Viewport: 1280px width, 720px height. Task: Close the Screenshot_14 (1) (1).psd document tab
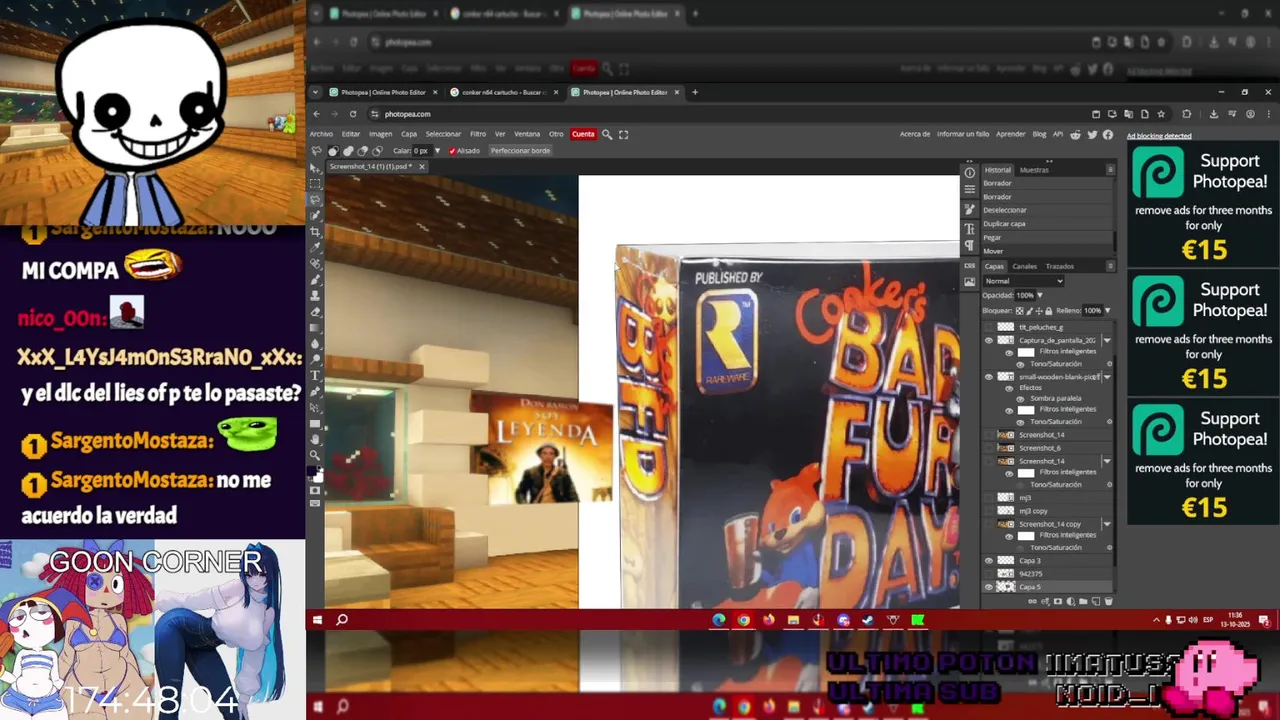421,166
